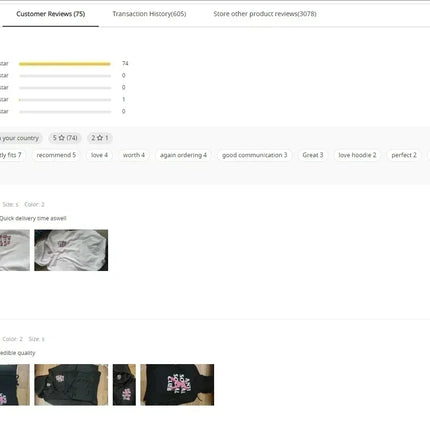The height and width of the screenshot is (430, 430).
Task: Select the 'love 4' keyword tag
Action: pos(99,155)
